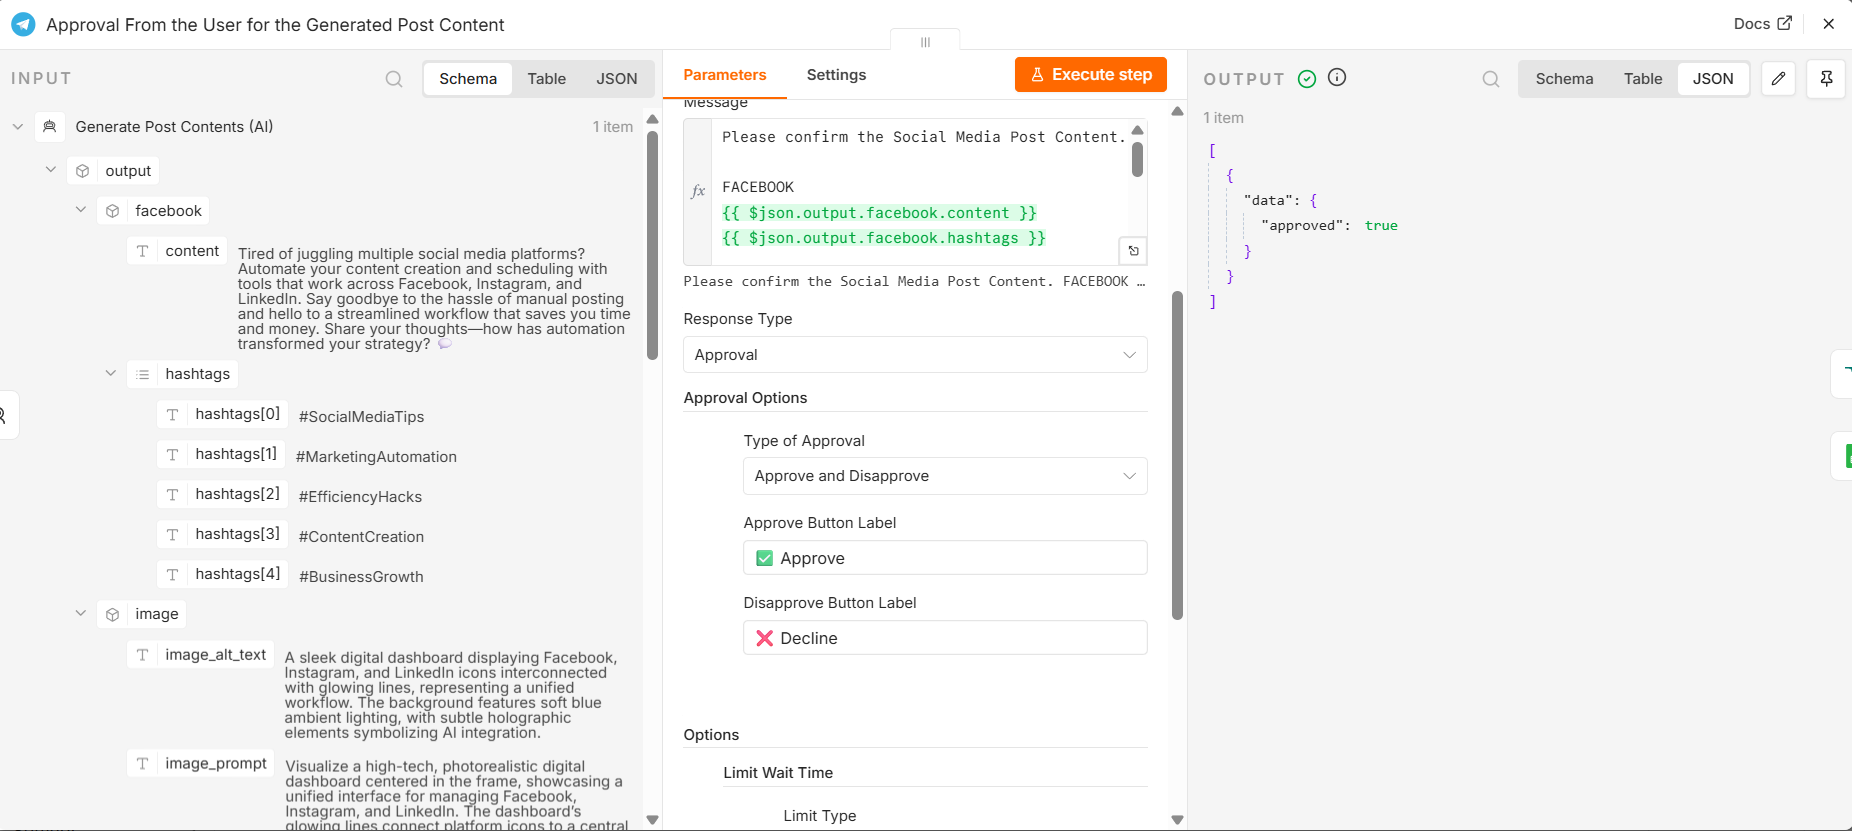Click the output panel search icon
1852x831 pixels.
[x=1491, y=79]
